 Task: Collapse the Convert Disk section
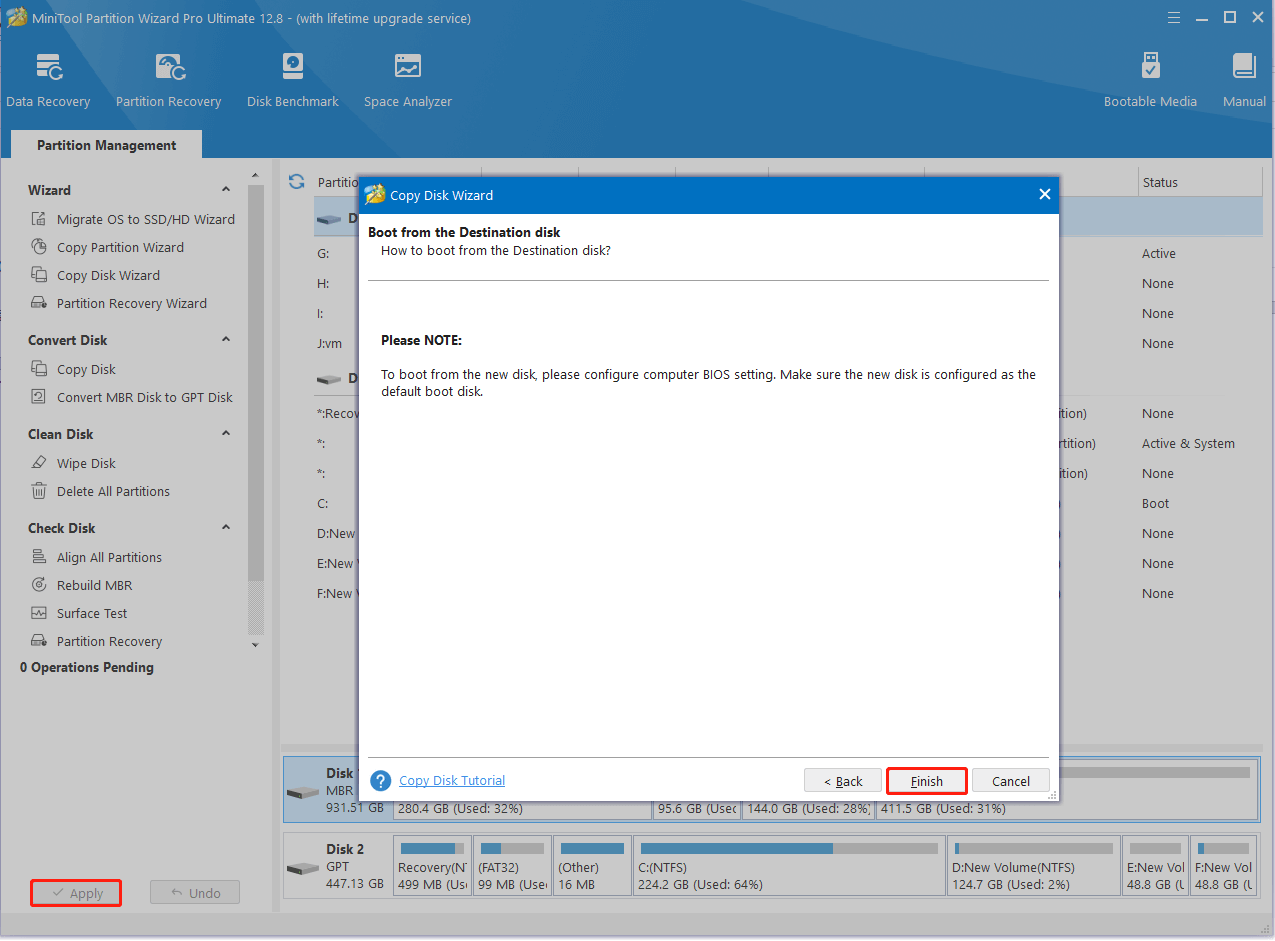pos(226,340)
